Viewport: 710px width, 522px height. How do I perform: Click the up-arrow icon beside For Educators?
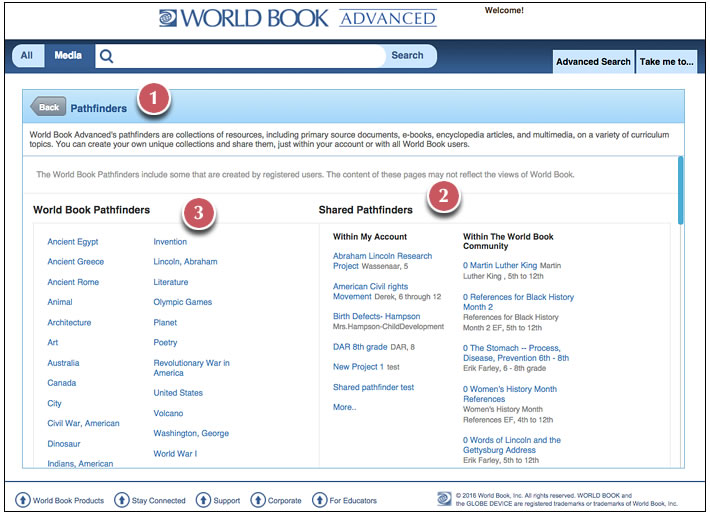(x=320, y=500)
